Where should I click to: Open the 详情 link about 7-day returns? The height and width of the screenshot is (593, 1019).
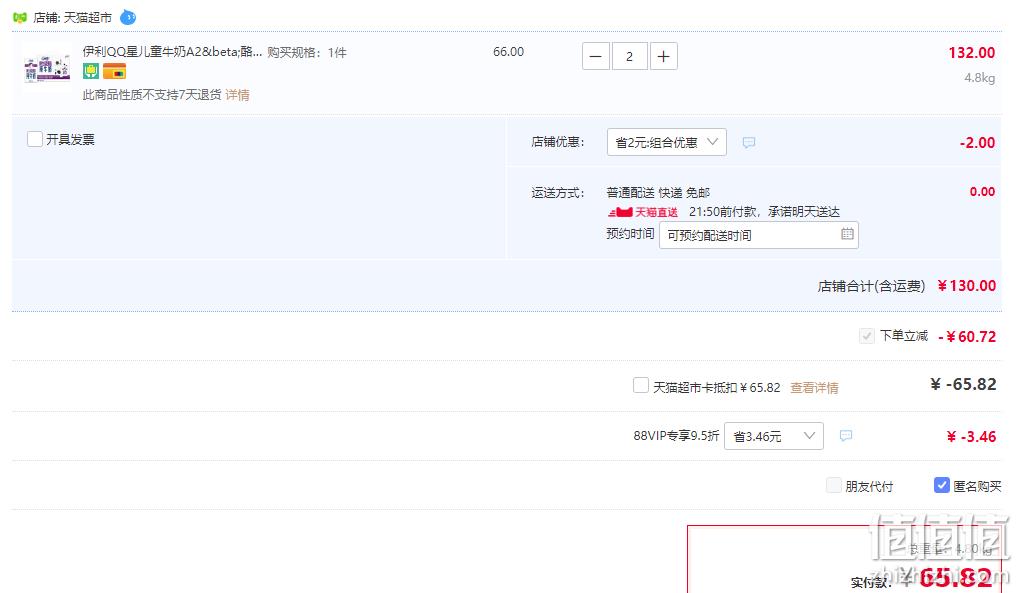tap(237, 95)
